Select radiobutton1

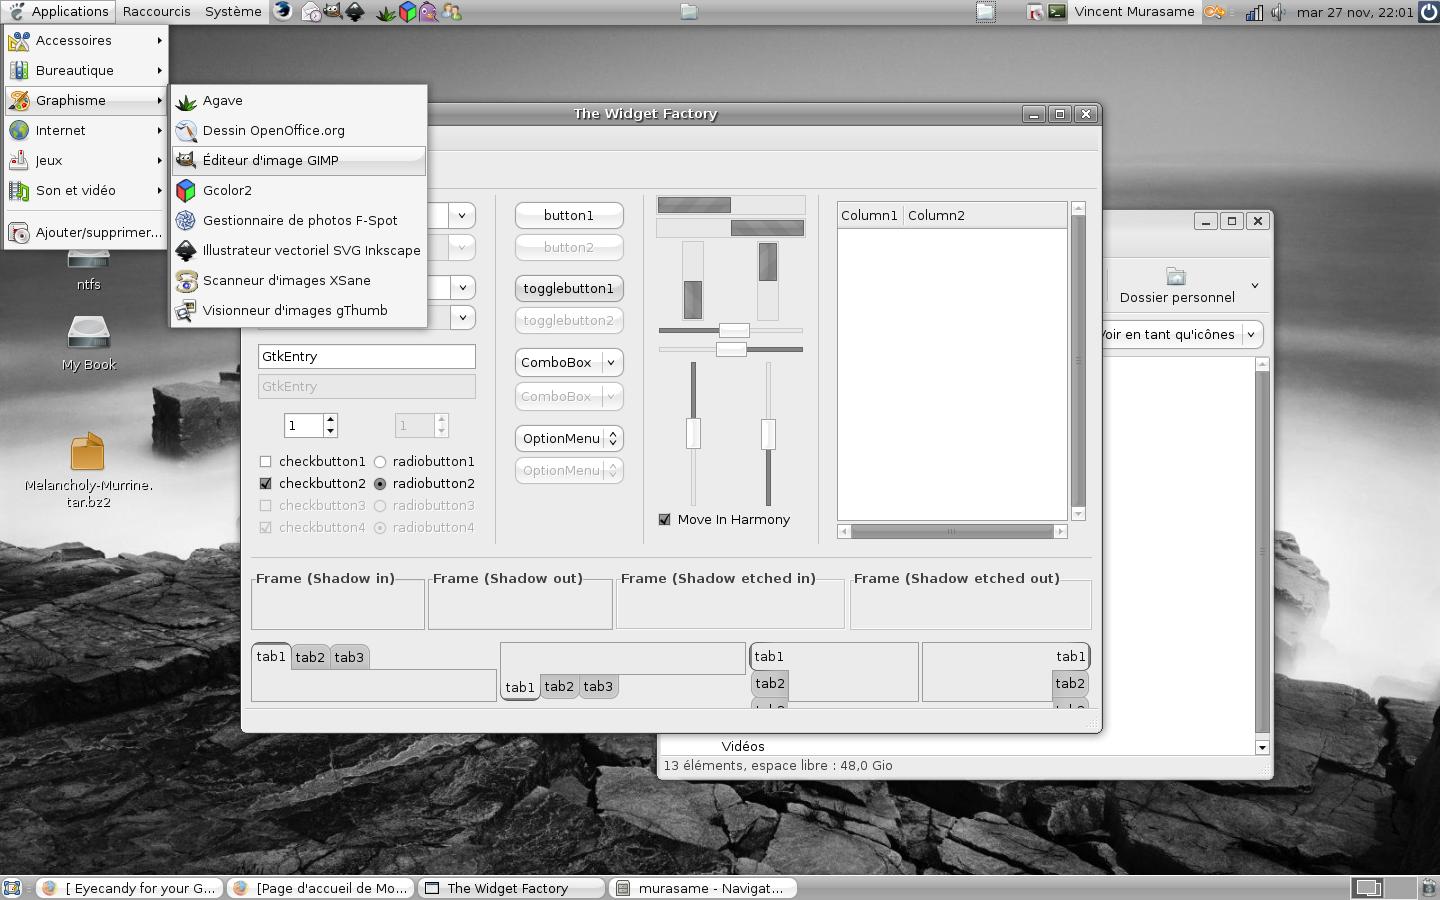coord(380,462)
